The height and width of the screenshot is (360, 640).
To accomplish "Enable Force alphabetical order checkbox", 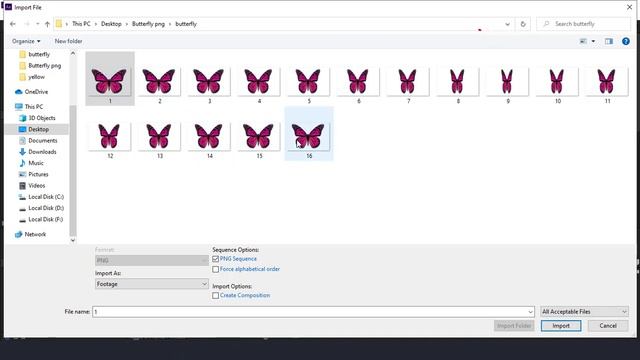I will [216, 269].
